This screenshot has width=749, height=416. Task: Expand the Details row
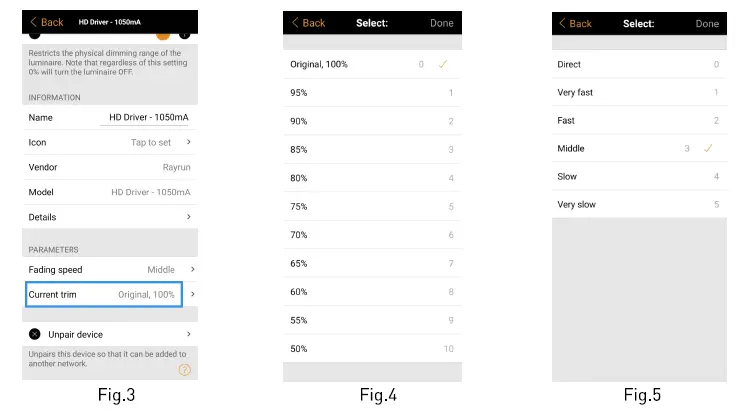pyautogui.click(x=110, y=217)
